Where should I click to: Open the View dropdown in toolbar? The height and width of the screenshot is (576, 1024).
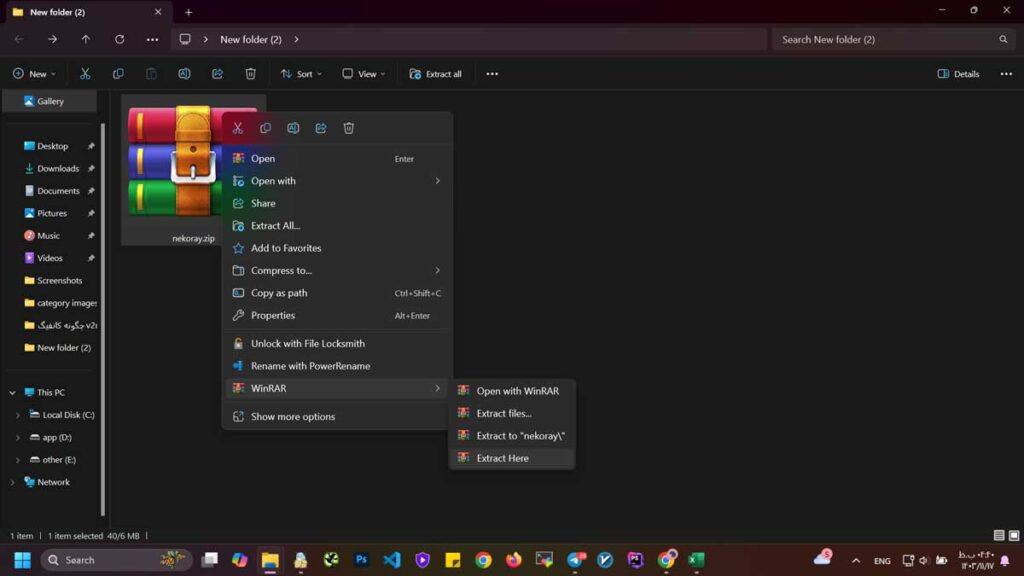pos(364,74)
